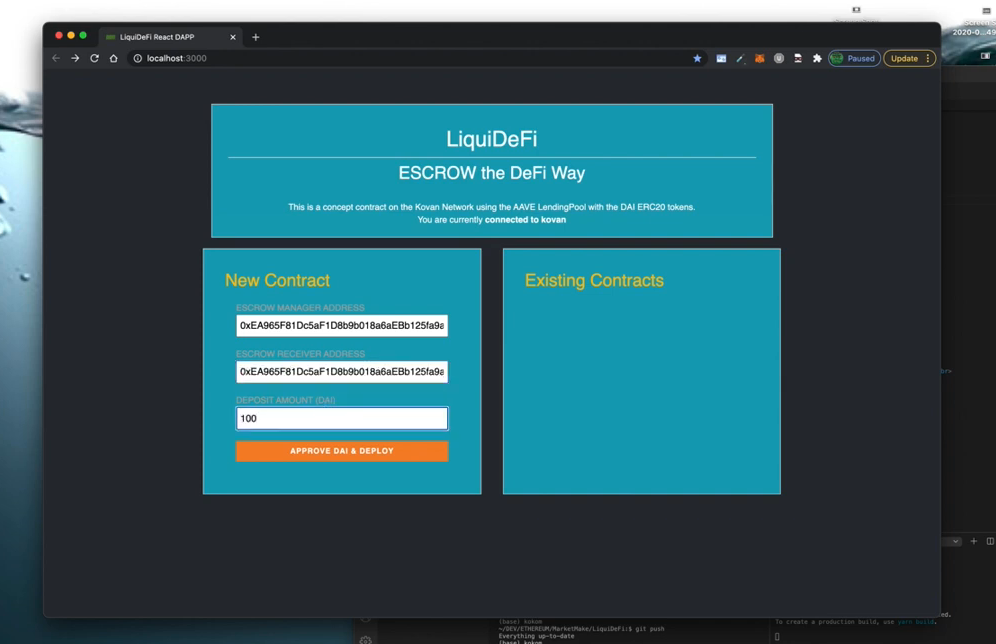Viewport: 996px width, 644px height.
Task: Open the gray circular U extension
Action: [x=779, y=58]
